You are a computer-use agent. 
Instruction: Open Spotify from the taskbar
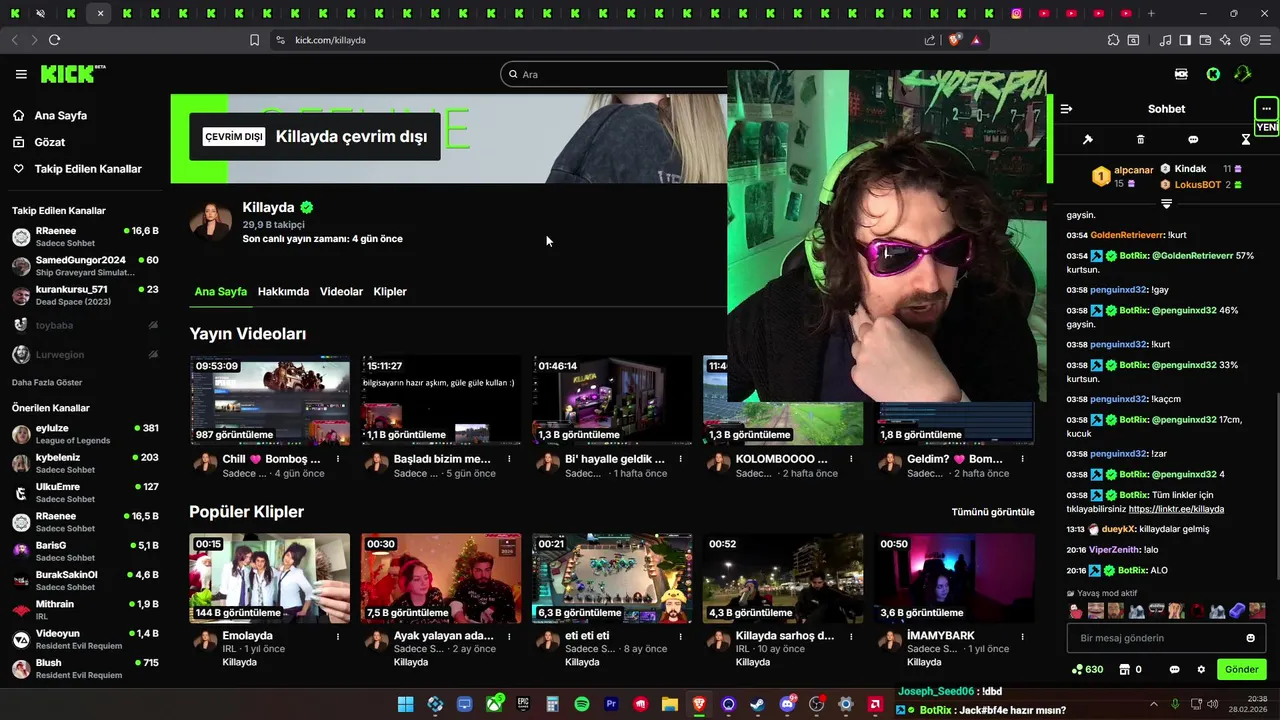582,704
